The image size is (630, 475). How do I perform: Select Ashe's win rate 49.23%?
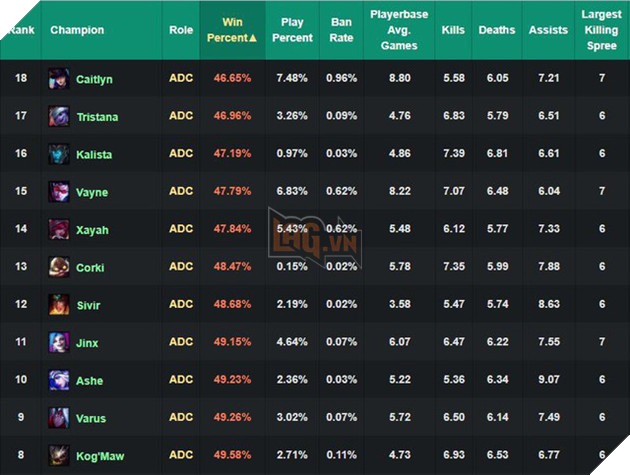tap(232, 379)
